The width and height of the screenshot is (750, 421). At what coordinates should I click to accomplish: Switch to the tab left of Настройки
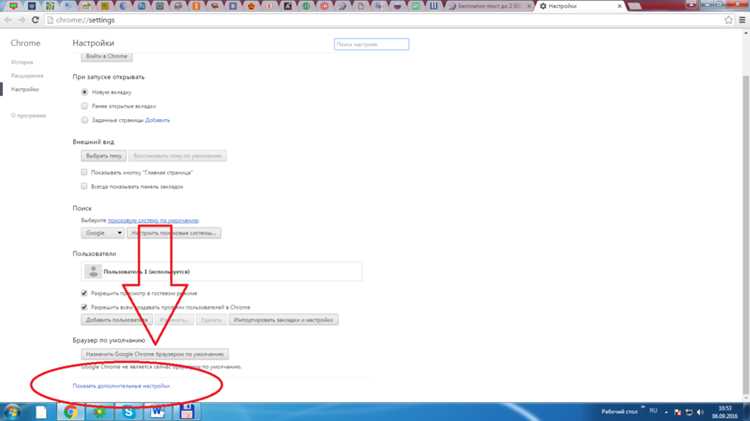[490, 6]
